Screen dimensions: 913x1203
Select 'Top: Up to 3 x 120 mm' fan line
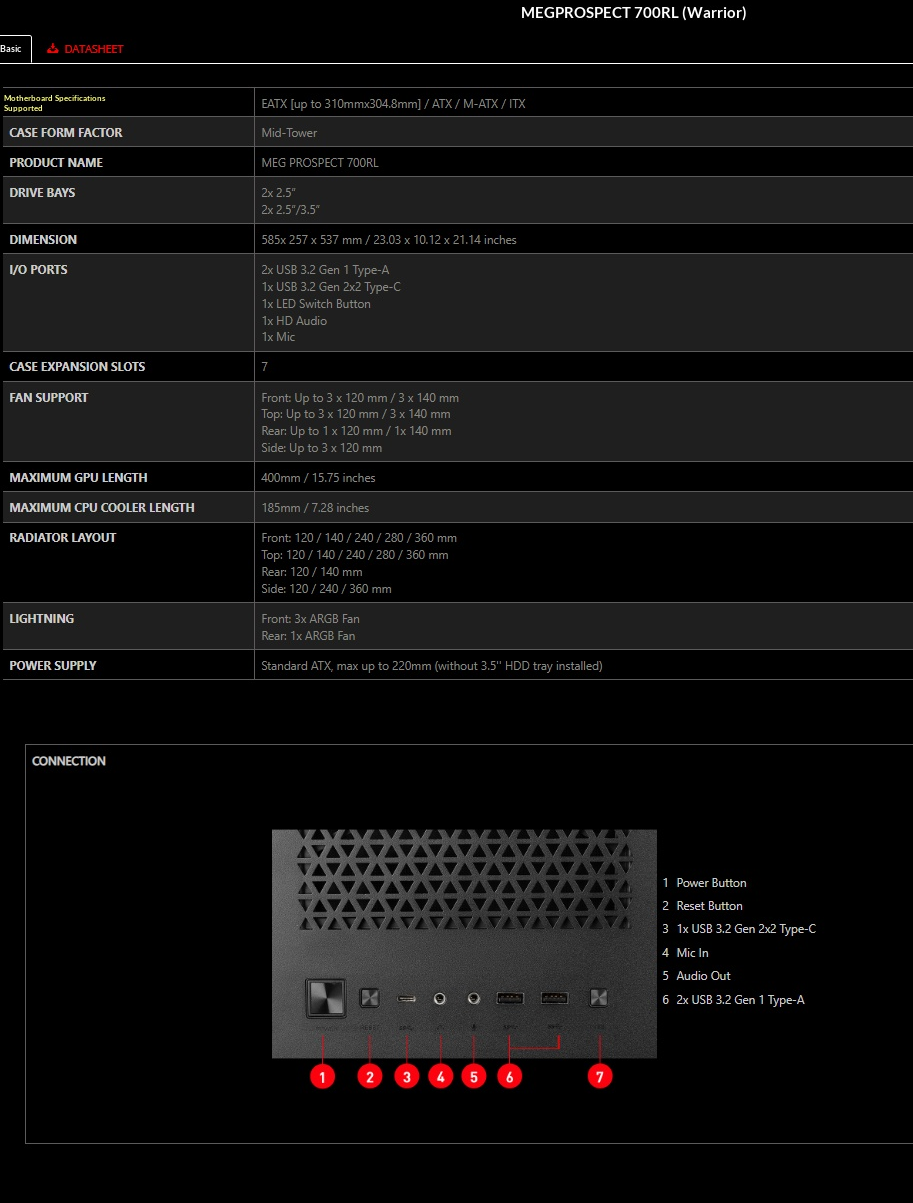point(356,414)
